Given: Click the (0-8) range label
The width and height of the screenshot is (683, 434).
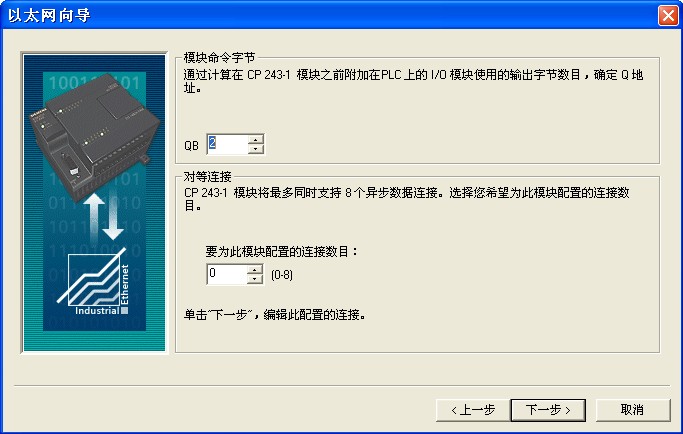Looking at the screenshot, I should tap(282, 275).
